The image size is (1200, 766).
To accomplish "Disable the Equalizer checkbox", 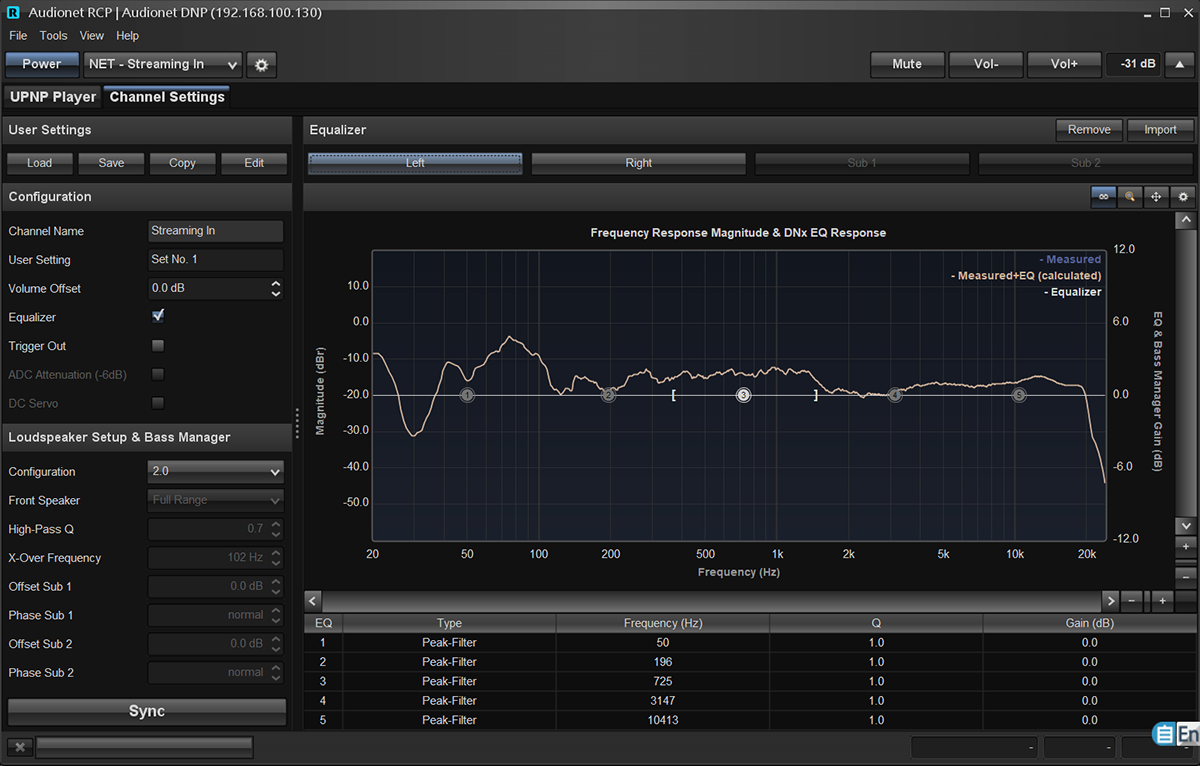I will click(157, 316).
